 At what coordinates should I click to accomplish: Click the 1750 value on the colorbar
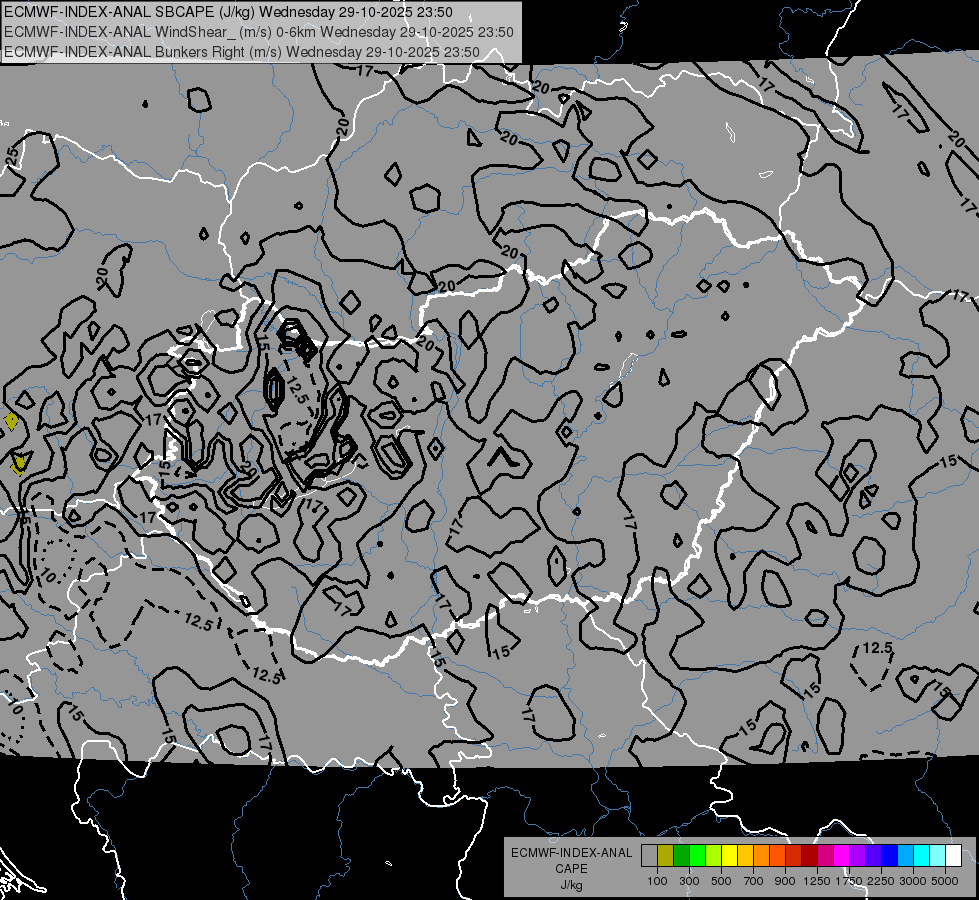[849, 881]
